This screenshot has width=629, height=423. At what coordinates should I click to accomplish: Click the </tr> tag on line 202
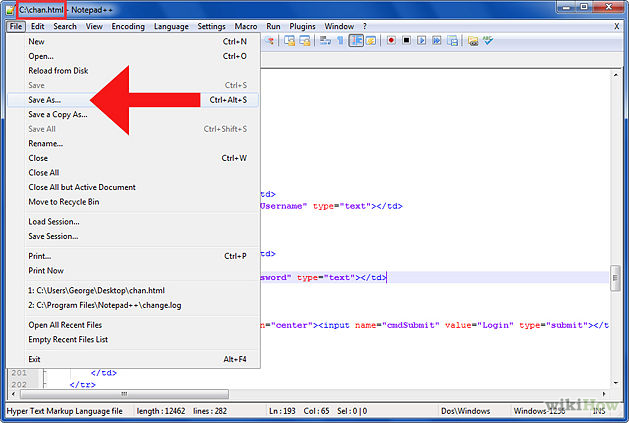coord(83,384)
